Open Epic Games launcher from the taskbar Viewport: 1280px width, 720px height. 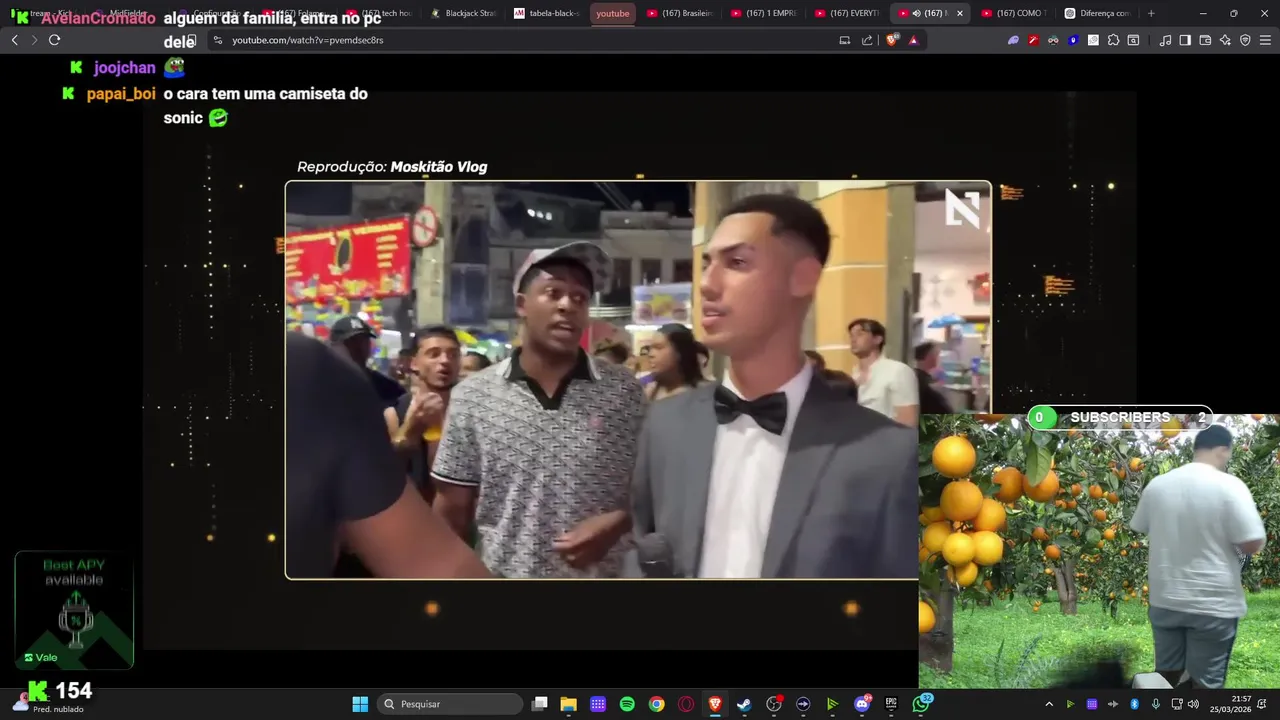[x=891, y=704]
